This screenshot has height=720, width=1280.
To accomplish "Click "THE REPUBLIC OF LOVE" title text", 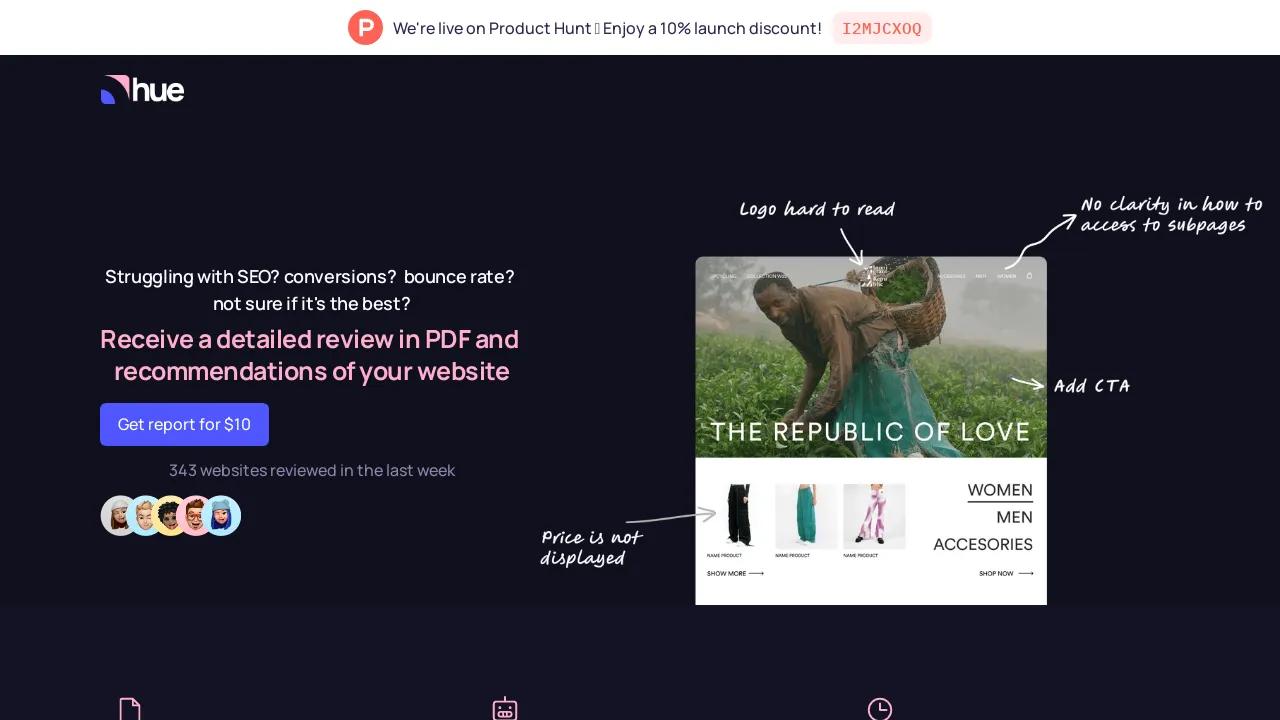I will tap(870, 432).
